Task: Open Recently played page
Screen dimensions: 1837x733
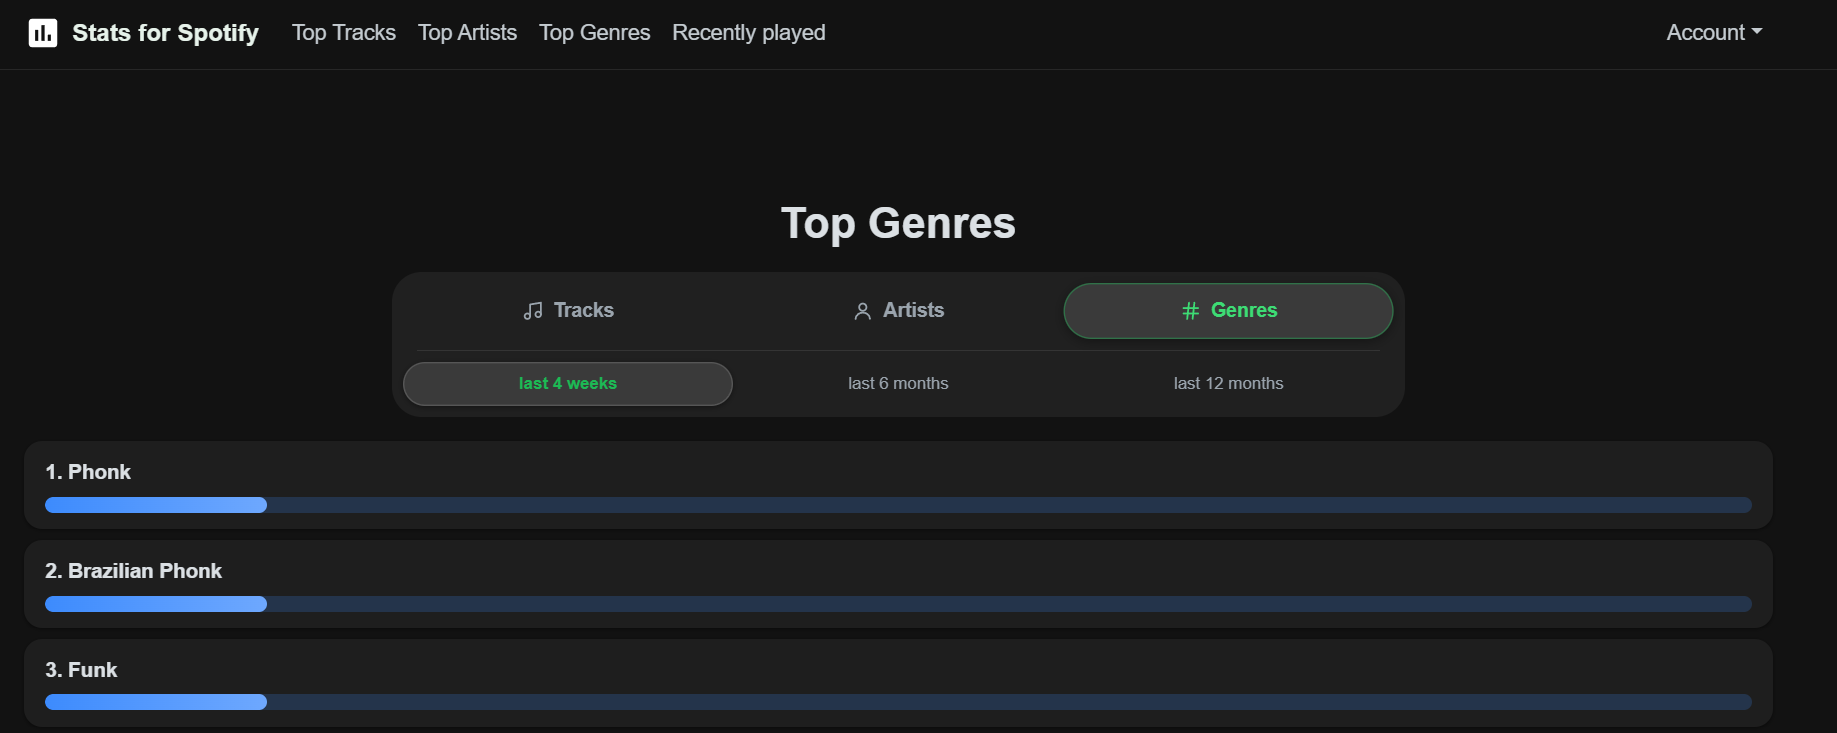Action: [749, 33]
